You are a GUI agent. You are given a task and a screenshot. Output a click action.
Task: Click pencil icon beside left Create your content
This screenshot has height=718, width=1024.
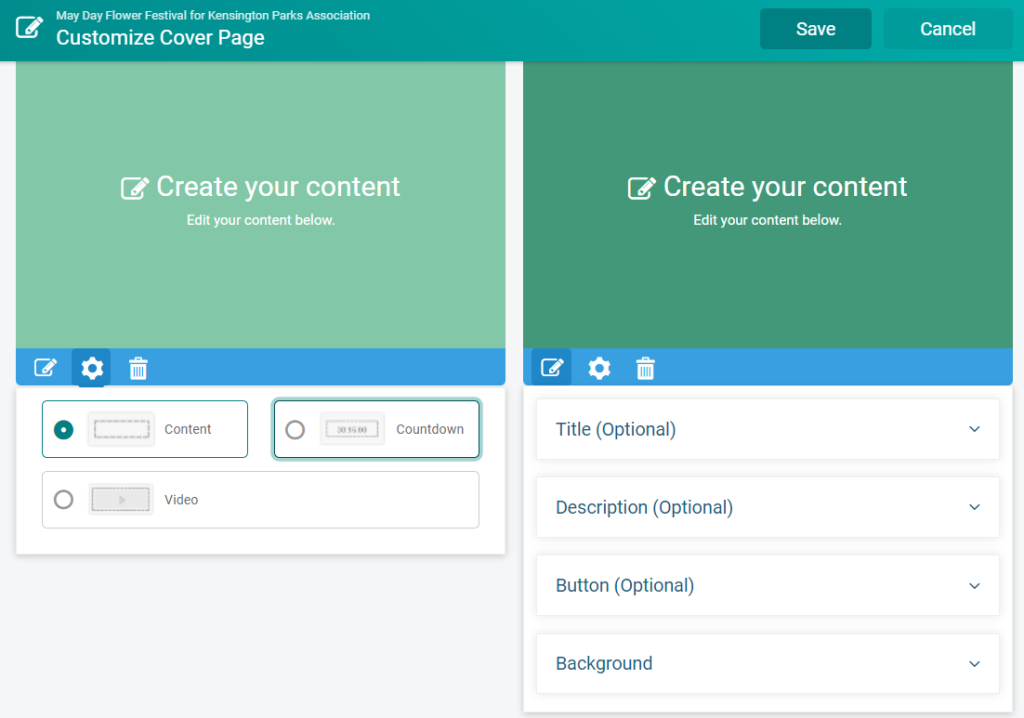(x=135, y=188)
